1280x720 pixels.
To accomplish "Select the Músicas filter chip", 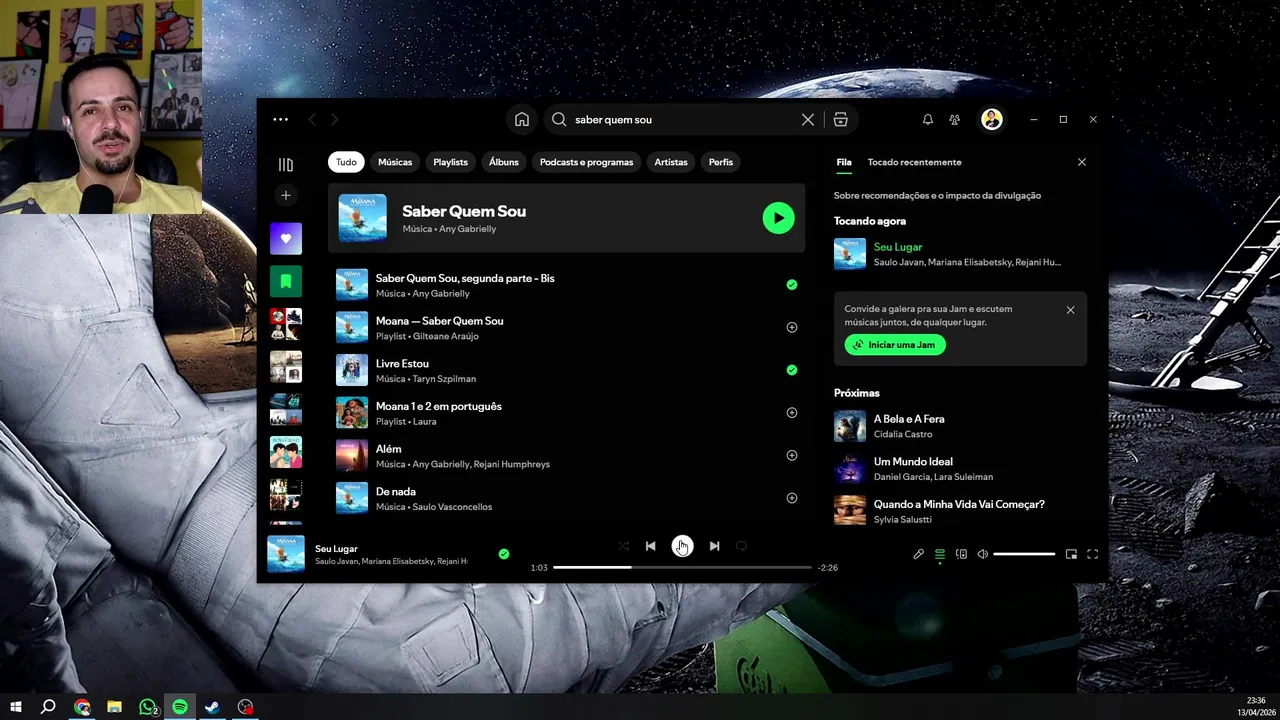I will pyautogui.click(x=395, y=162).
